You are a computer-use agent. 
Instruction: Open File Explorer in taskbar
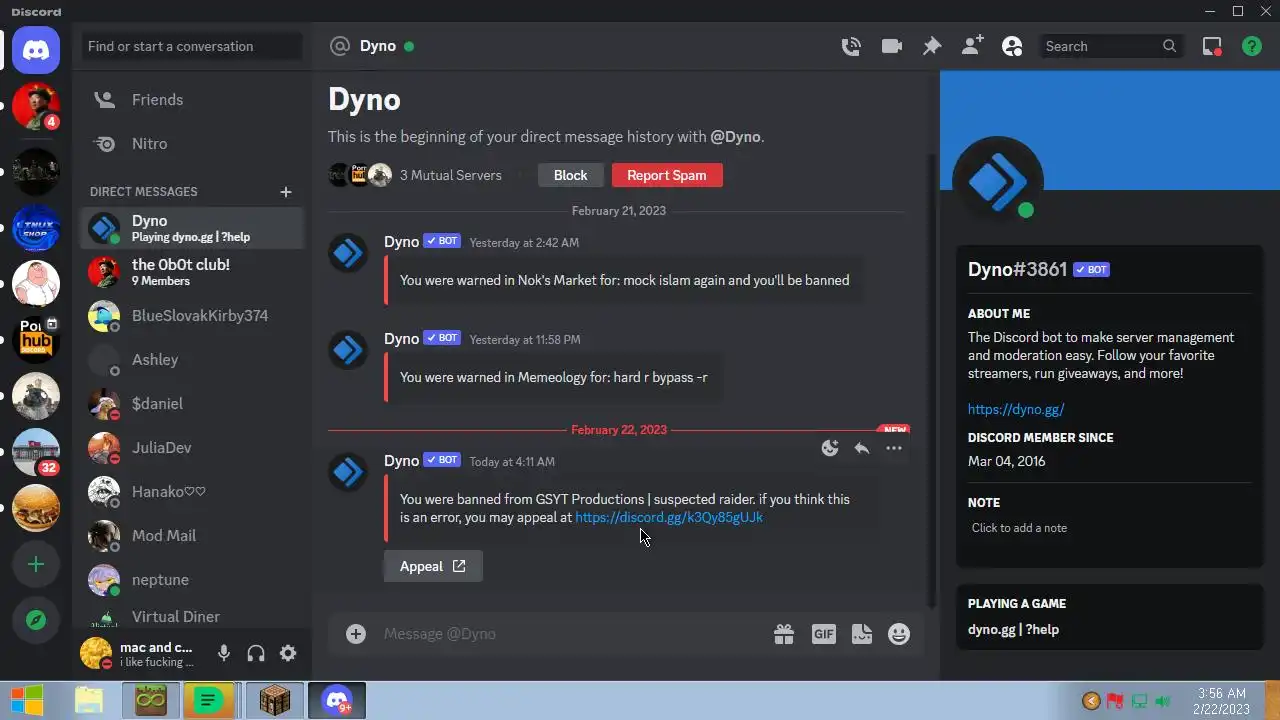point(89,700)
